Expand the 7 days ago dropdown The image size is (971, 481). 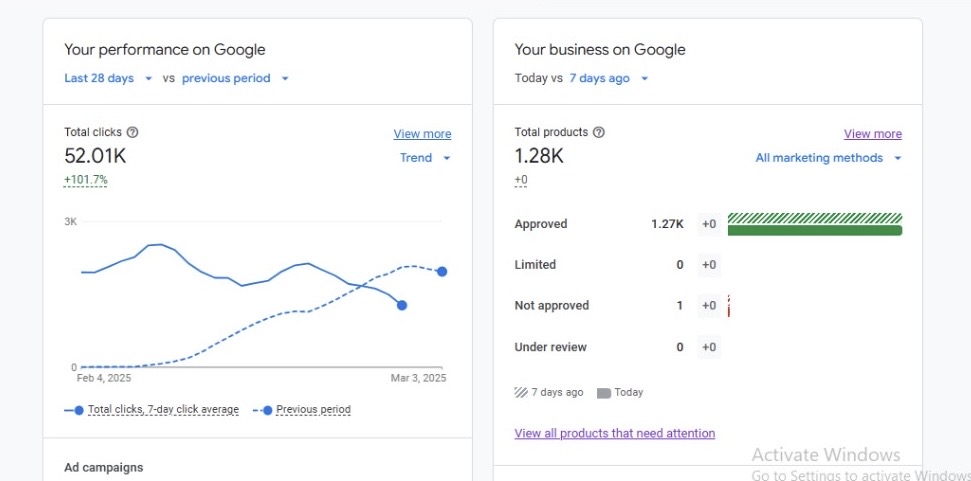click(x=609, y=79)
